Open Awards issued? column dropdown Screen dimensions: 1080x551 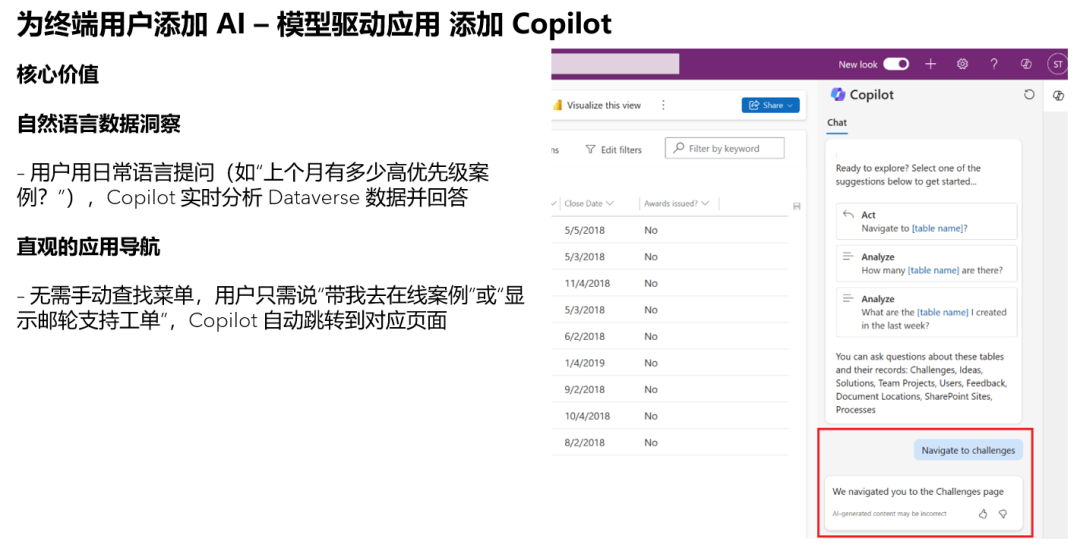pos(705,203)
